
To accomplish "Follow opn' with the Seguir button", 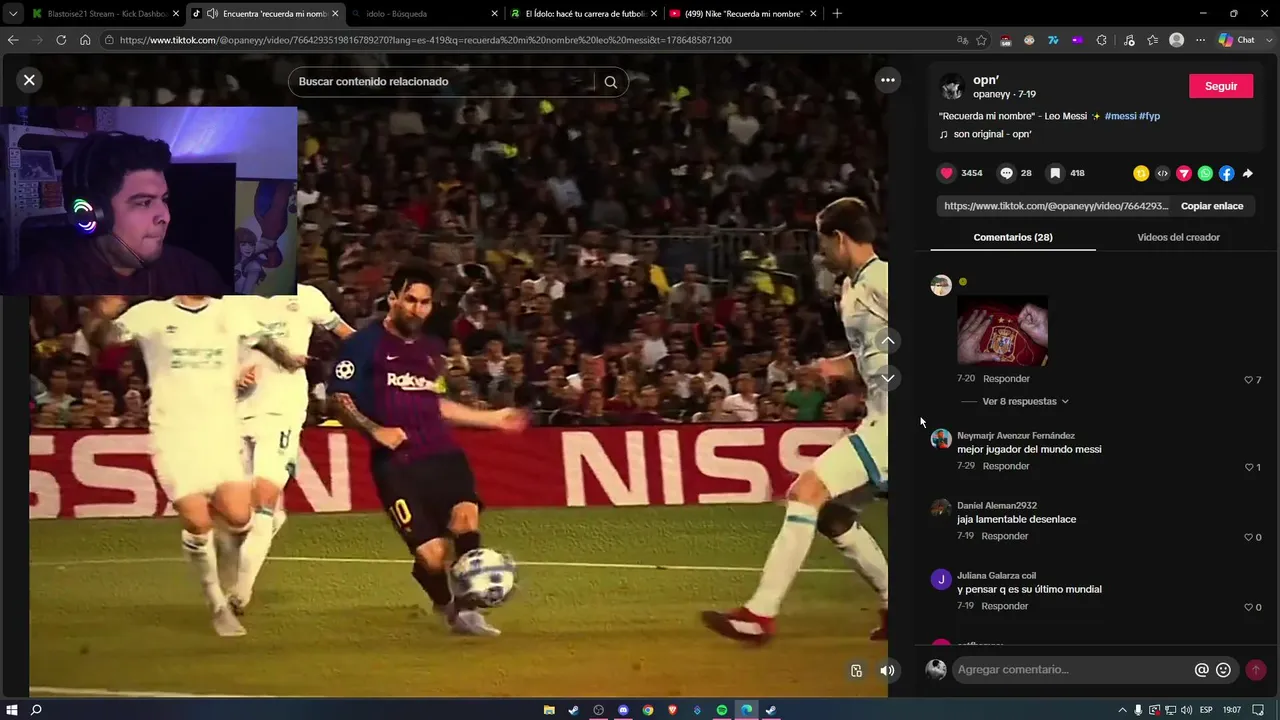I will 1221,86.
